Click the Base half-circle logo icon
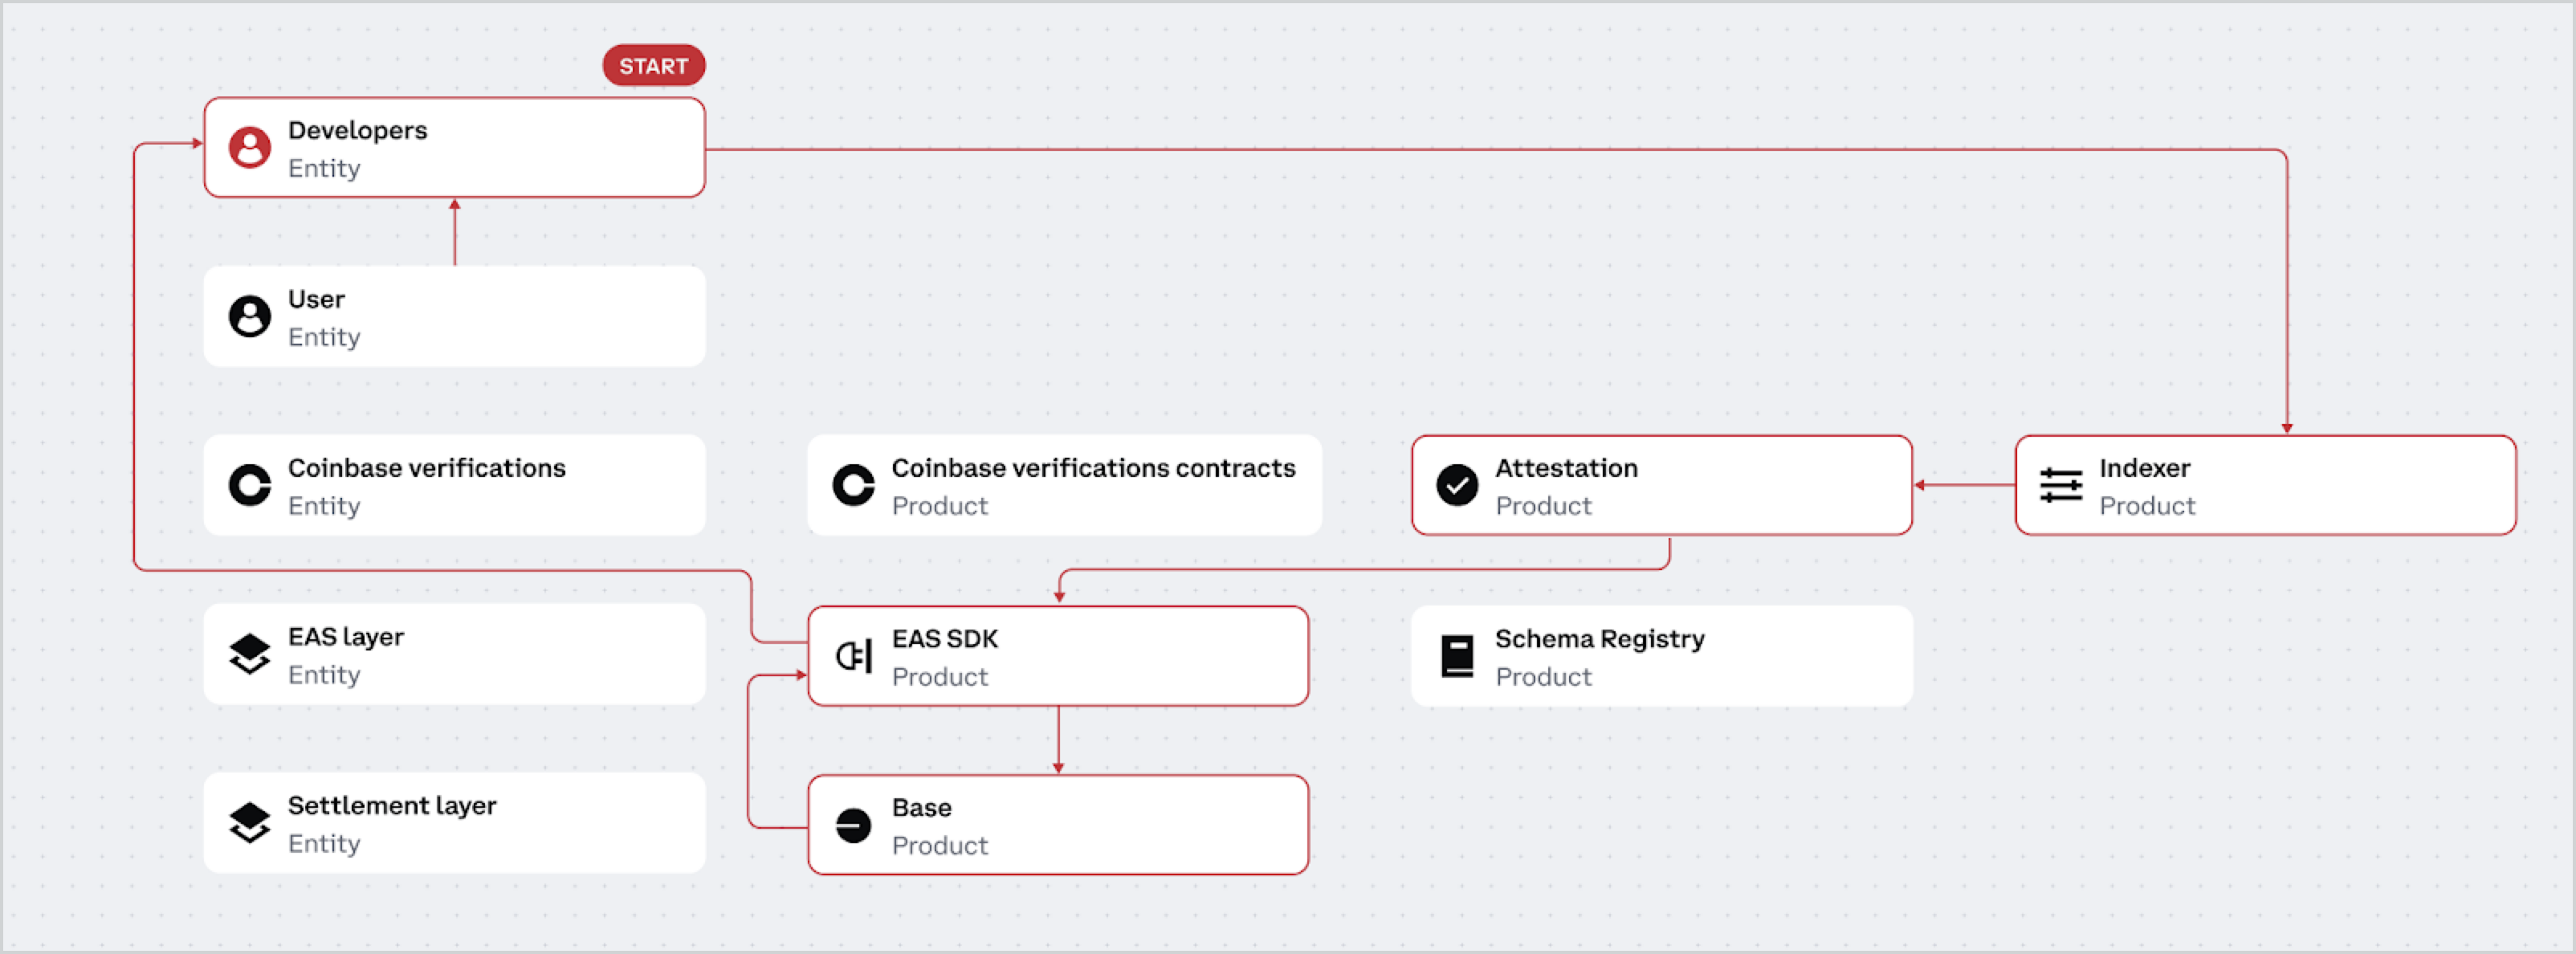Screen dimensions: 2576x954 pyautogui.click(x=854, y=825)
